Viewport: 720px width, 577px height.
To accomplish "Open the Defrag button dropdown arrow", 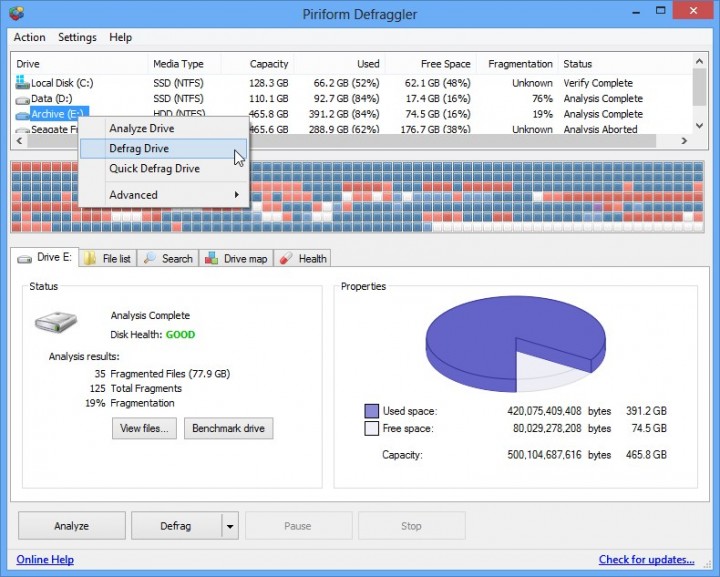I will pos(230,526).
